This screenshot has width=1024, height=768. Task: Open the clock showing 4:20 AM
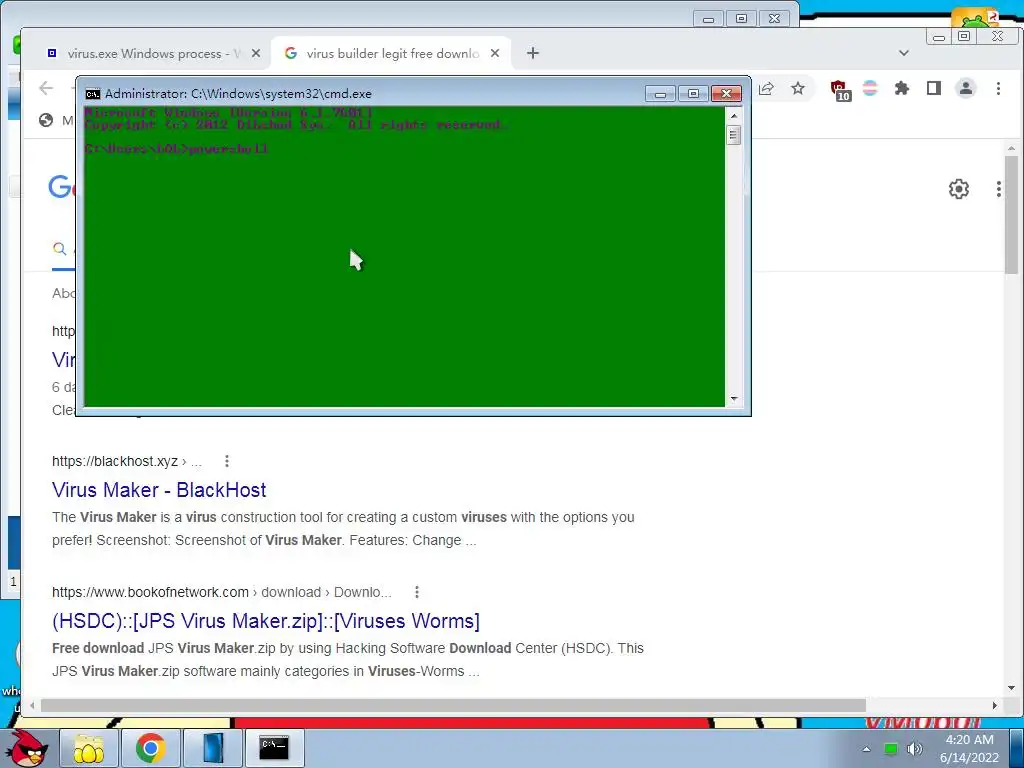pyautogui.click(x=970, y=748)
